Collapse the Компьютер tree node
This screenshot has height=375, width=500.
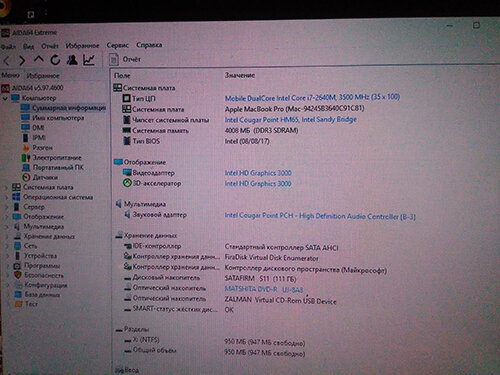pos(5,98)
